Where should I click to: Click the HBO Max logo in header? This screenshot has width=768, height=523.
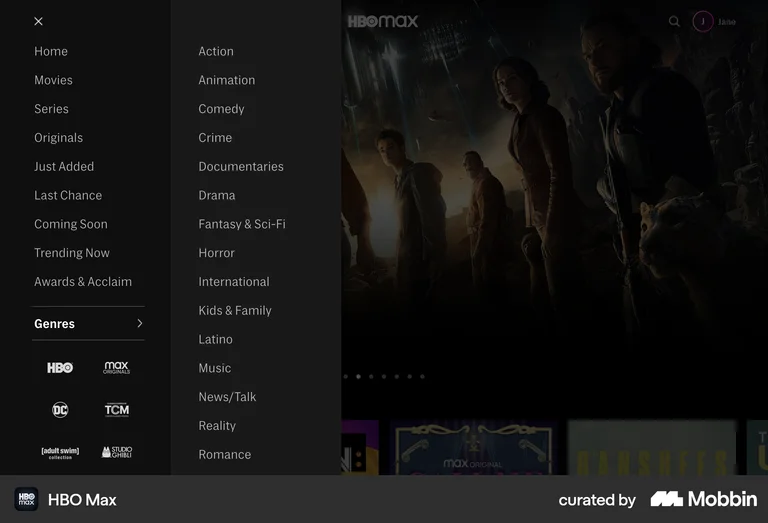(x=383, y=22)
